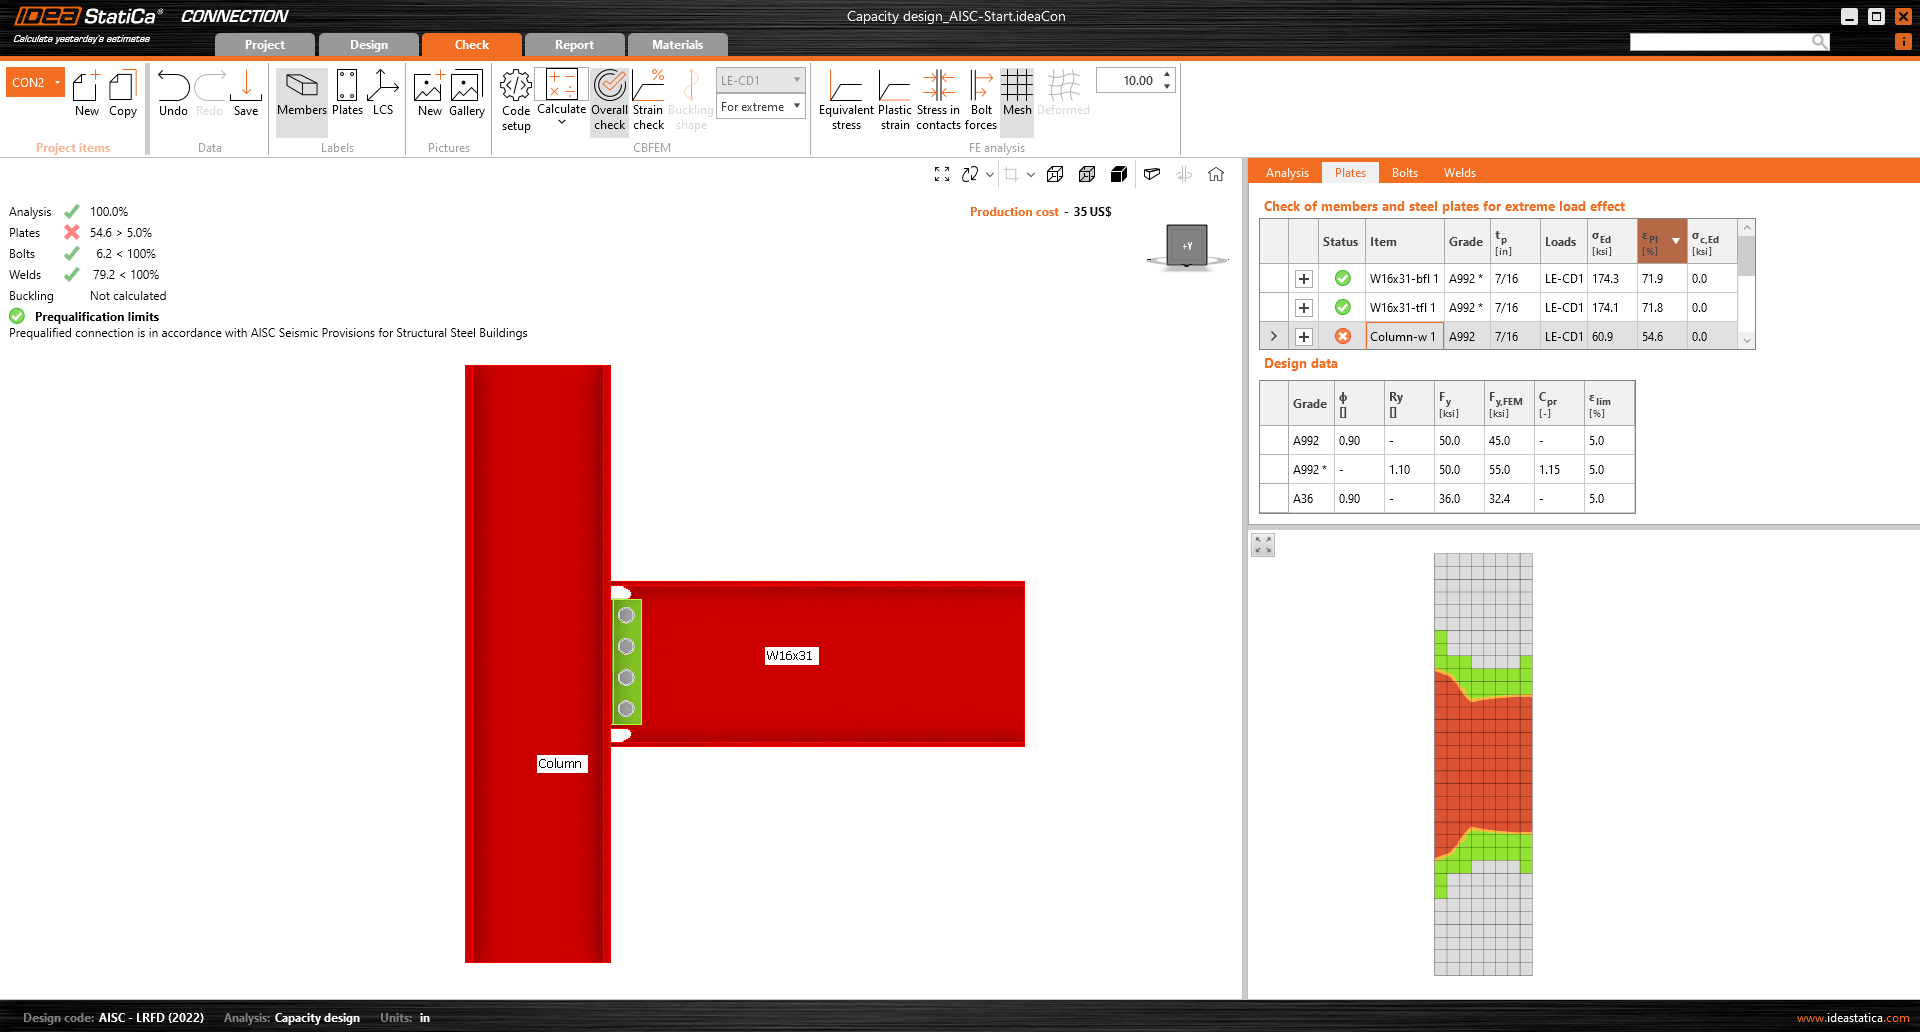Click the Calculate button
1920x1032 pixels.
pyautogui.click(x=561, y=94)
